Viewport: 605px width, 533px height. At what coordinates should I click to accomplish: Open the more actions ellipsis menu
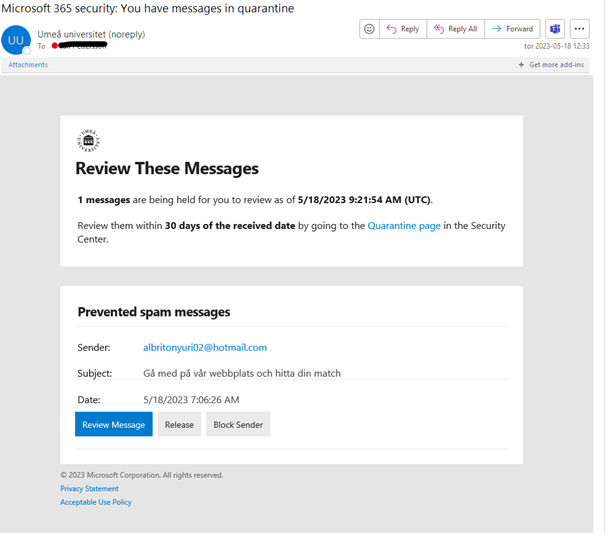(x=580, y=29)
